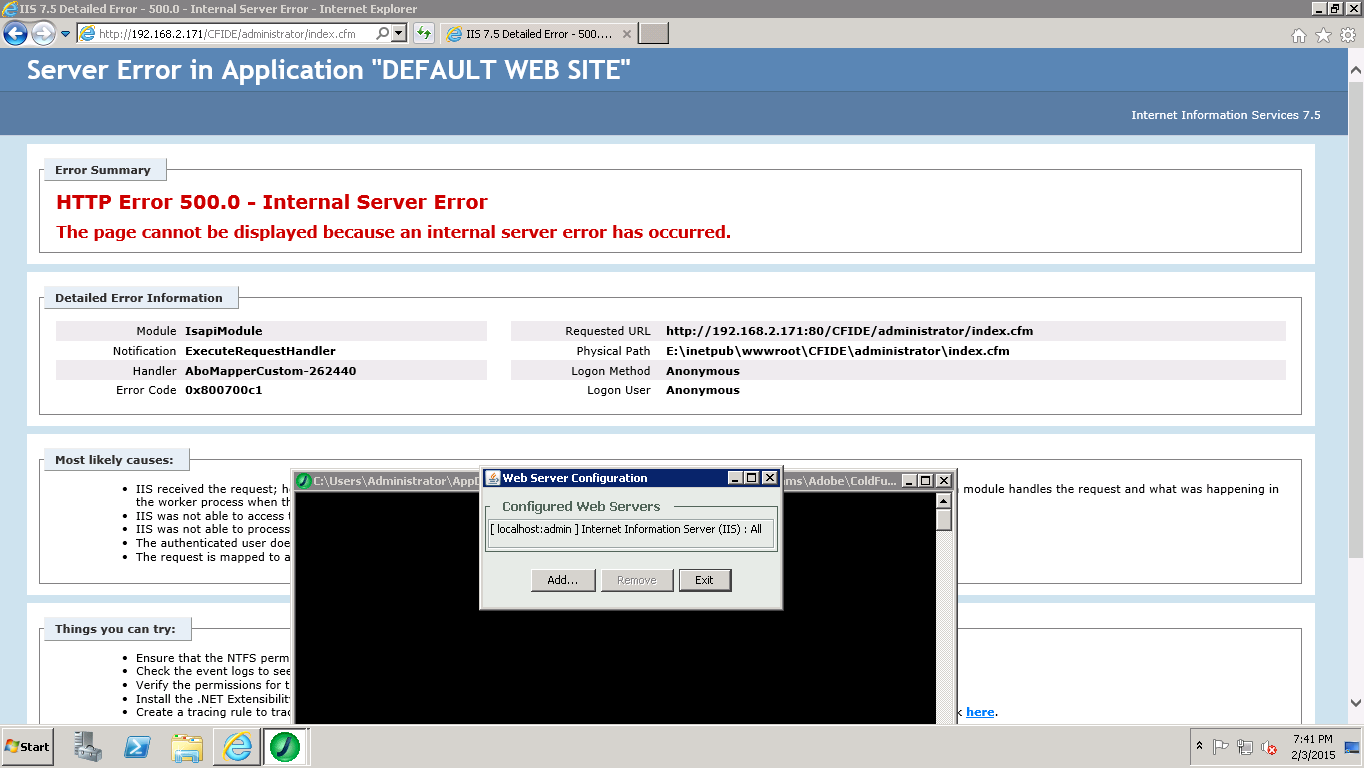Close the IIS 7.5 Detailed Error tab
The height and width of the screenshot is (768, 1364).
point(627,34)
